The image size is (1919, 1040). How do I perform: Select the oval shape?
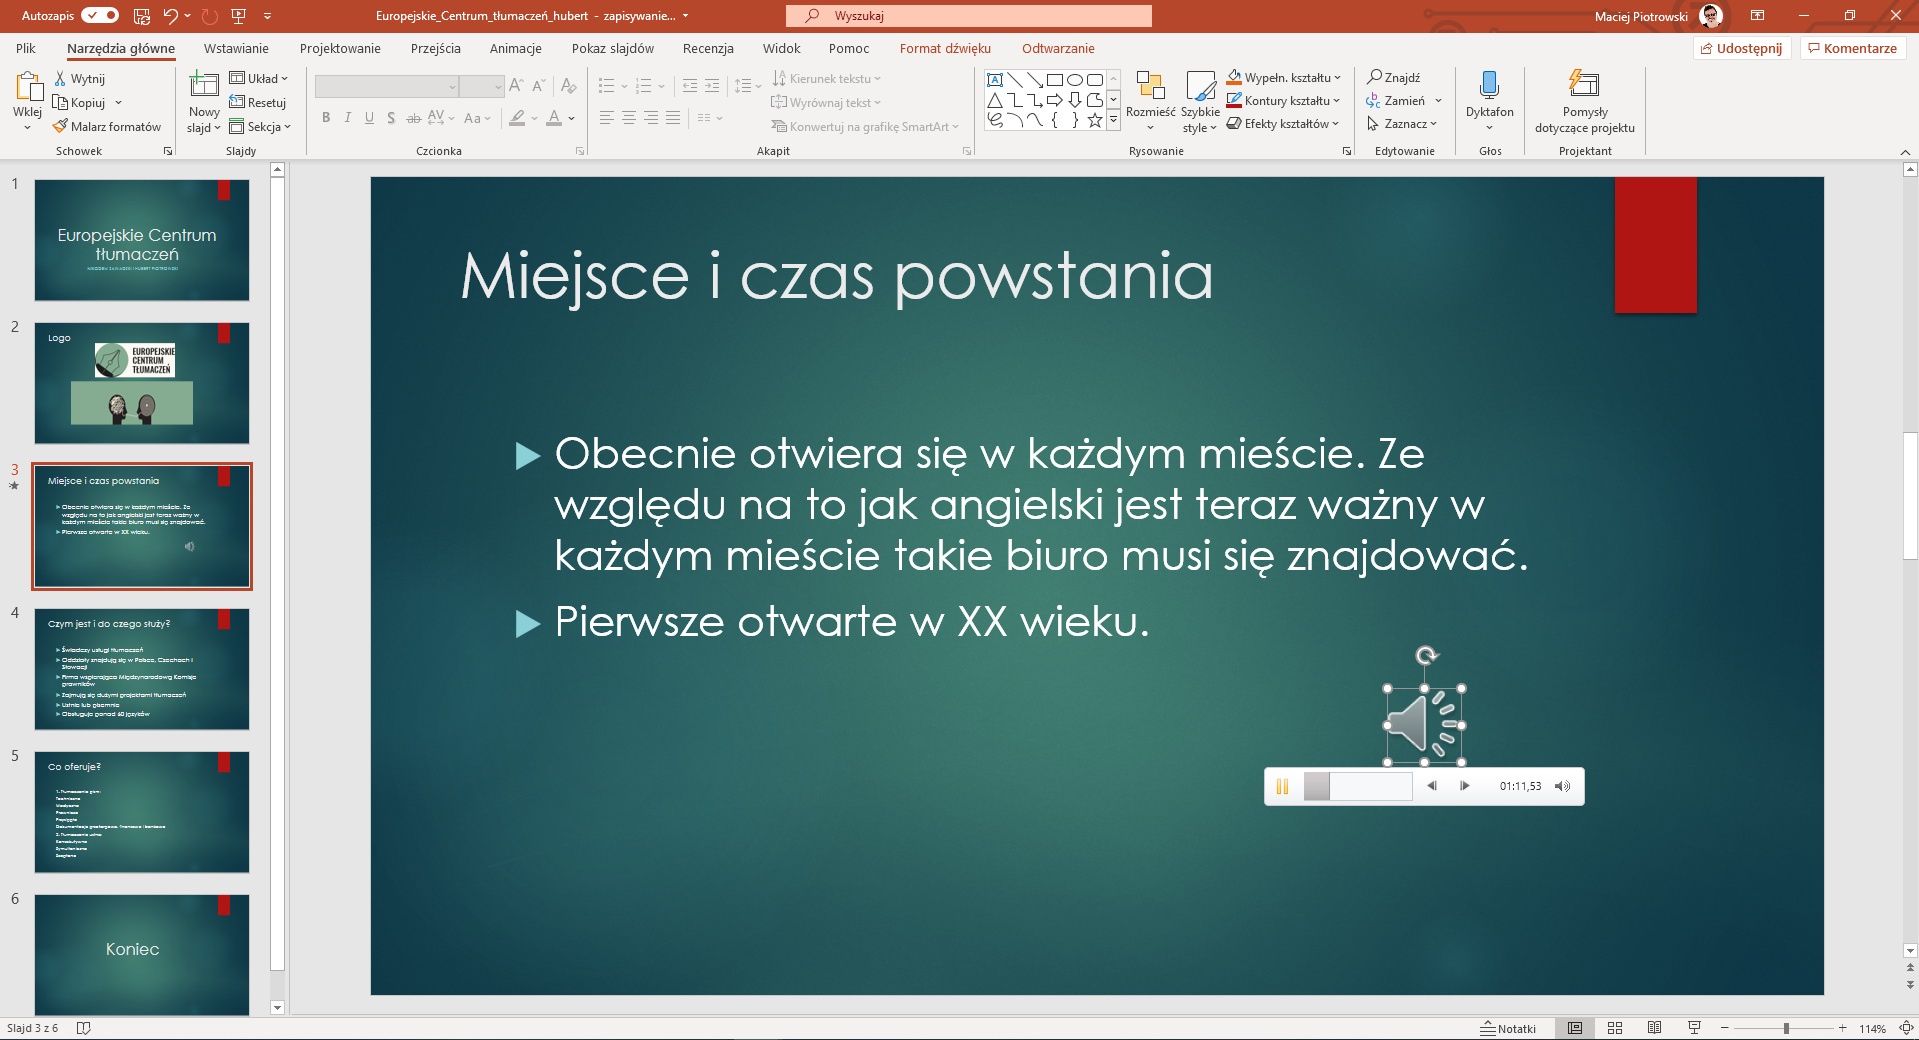1075,80
